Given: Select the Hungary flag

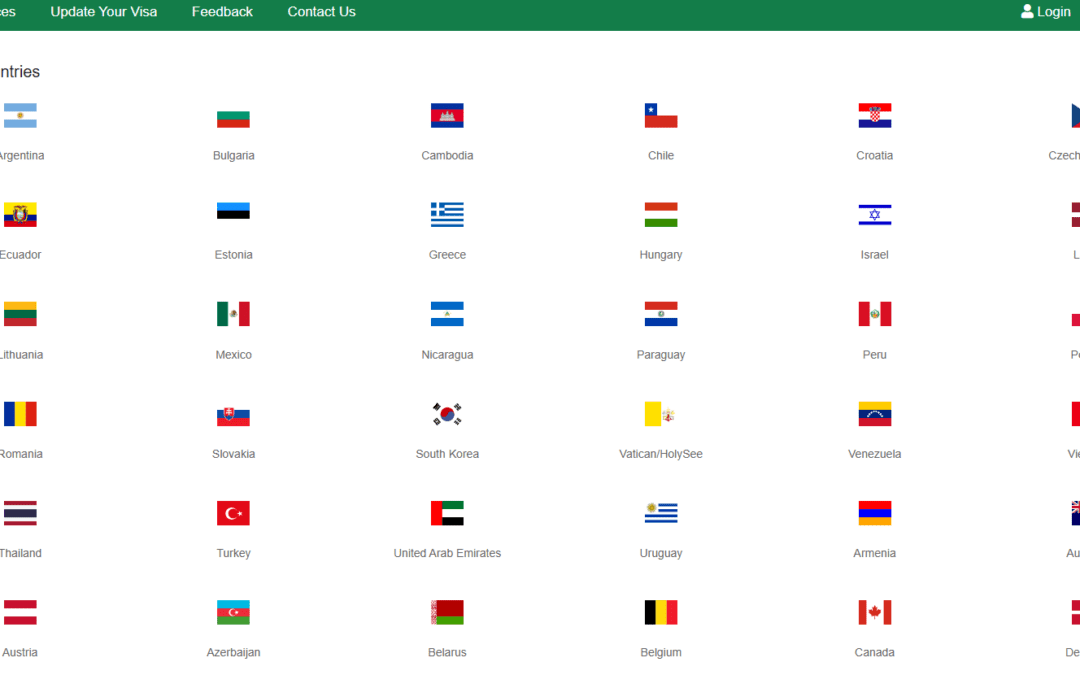Looking at the screenshot, I should click(x=661, y=215).
